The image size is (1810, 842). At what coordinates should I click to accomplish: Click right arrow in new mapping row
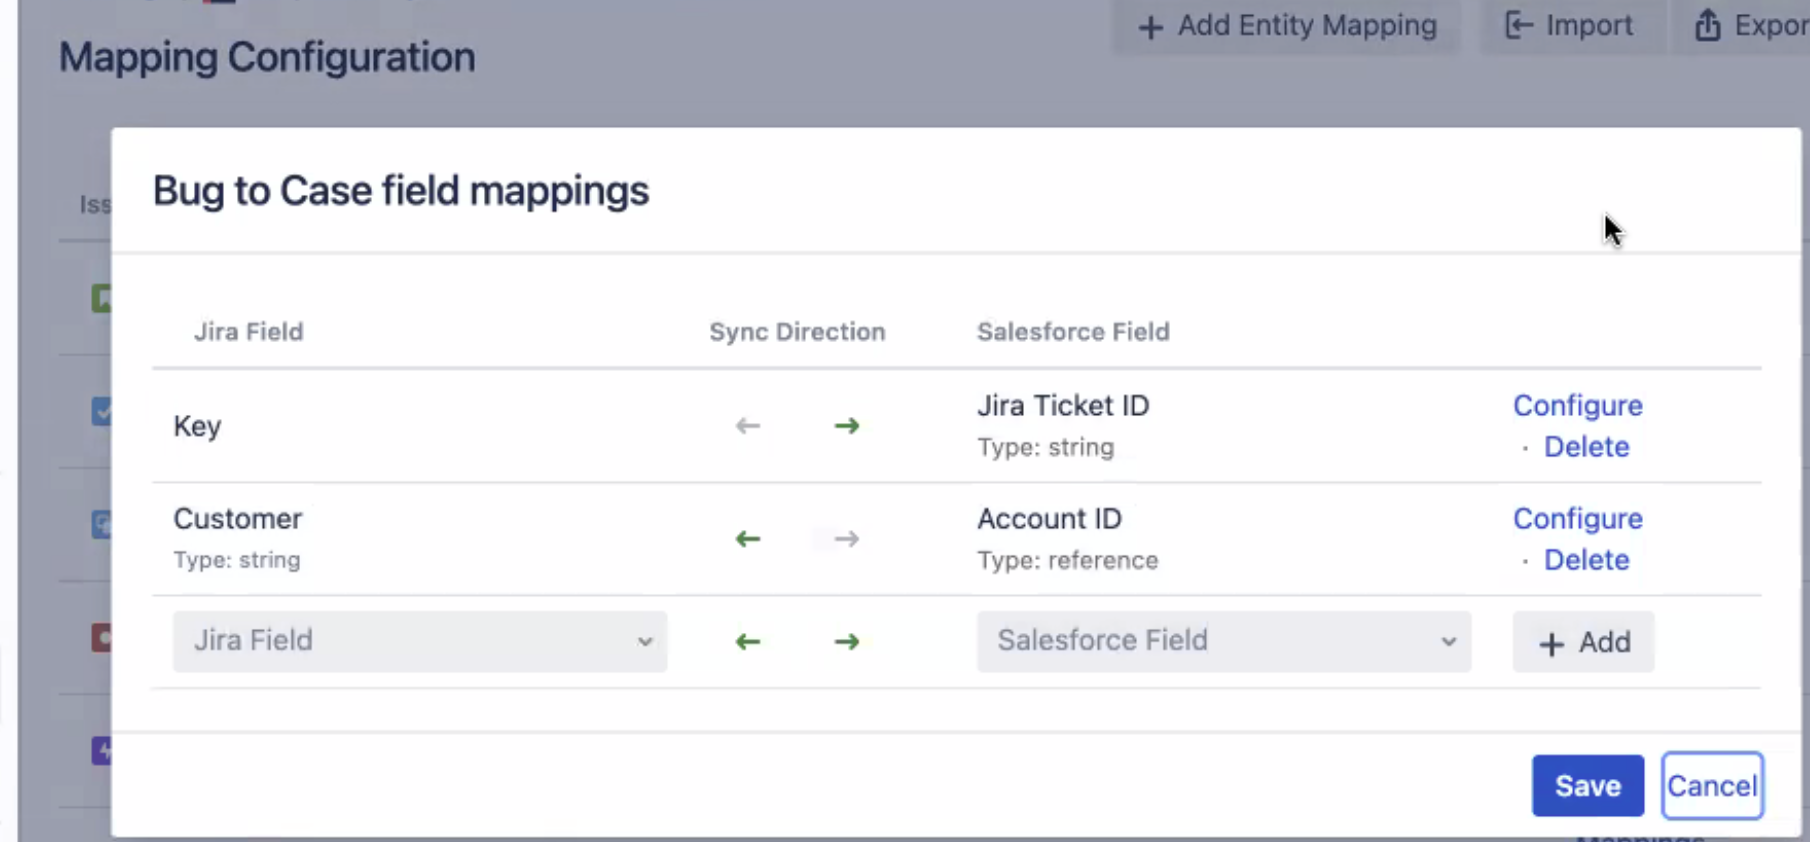click(847, 642)
